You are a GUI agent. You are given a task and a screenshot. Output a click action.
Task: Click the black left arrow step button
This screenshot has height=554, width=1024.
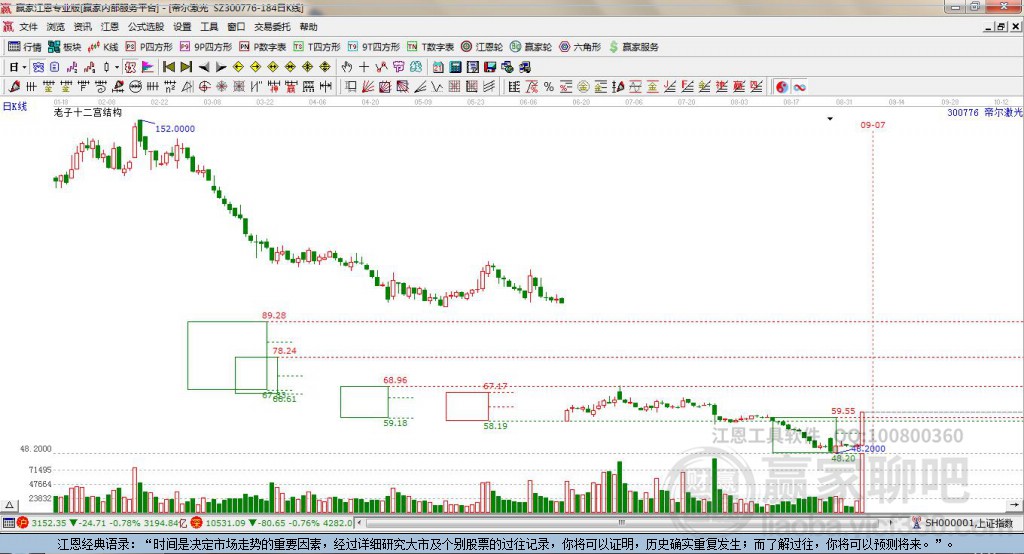(x=204, y=67)
